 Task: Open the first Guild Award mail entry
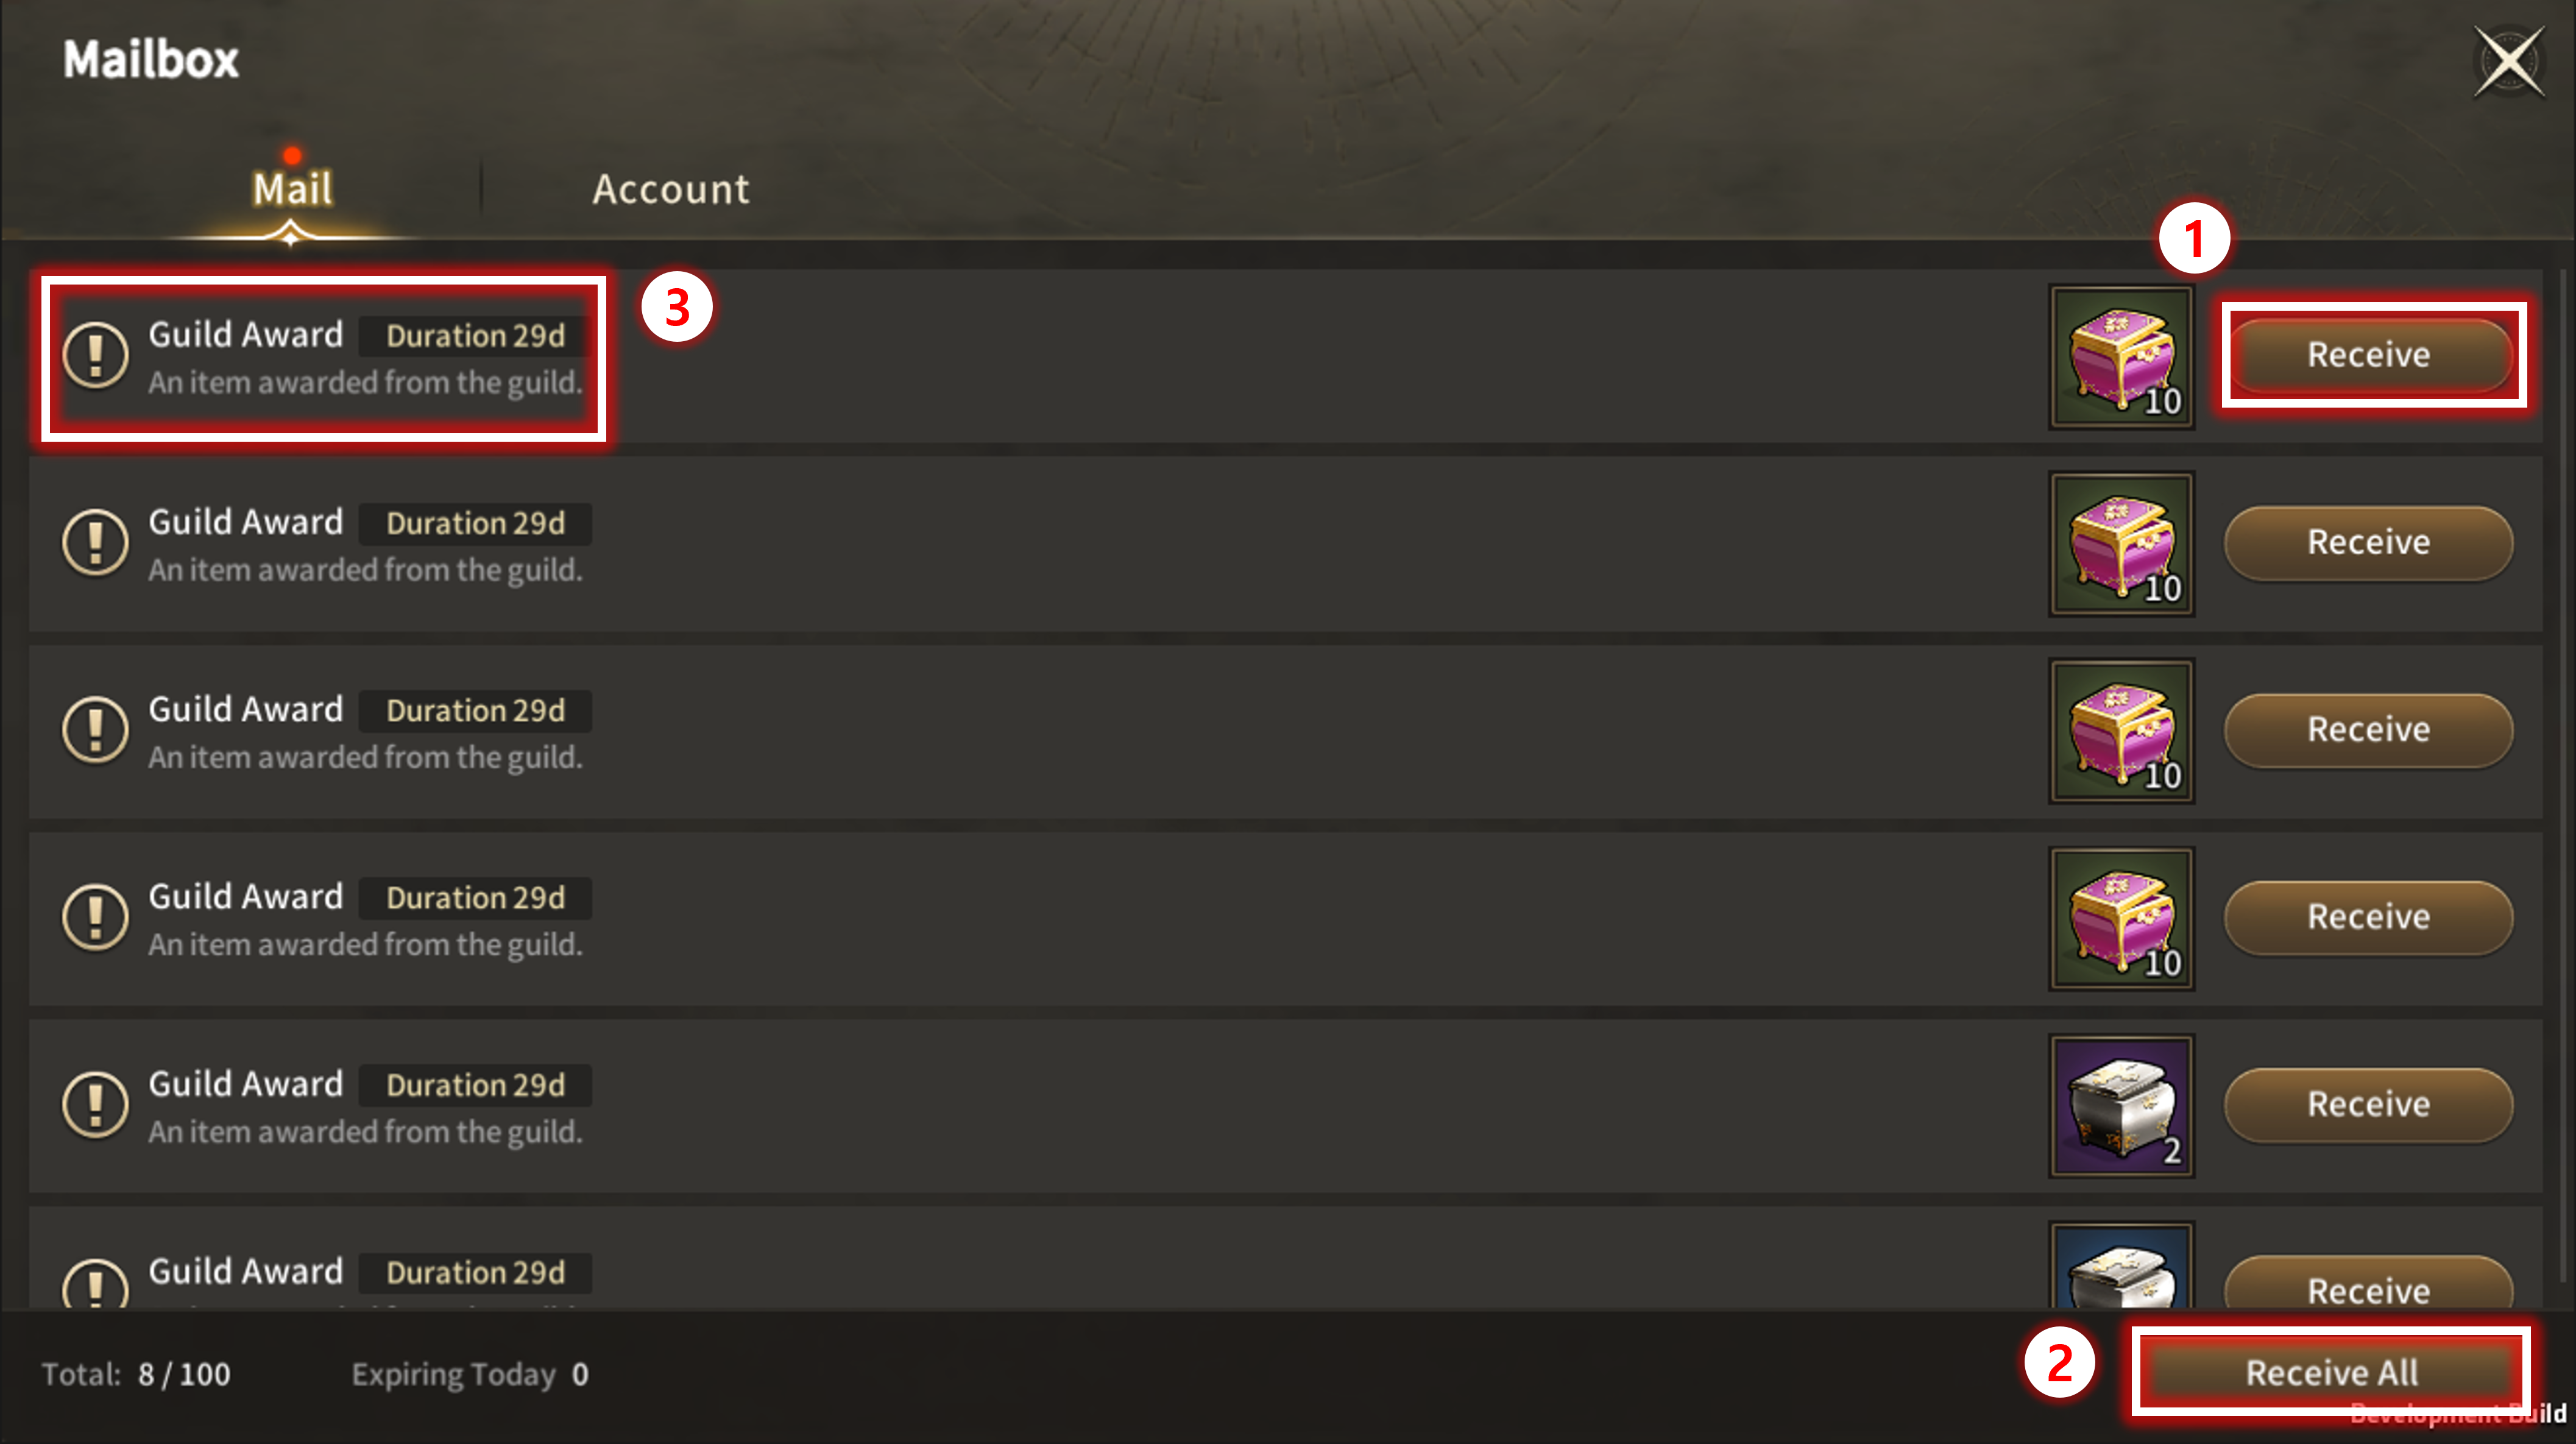click(1285, 357)
